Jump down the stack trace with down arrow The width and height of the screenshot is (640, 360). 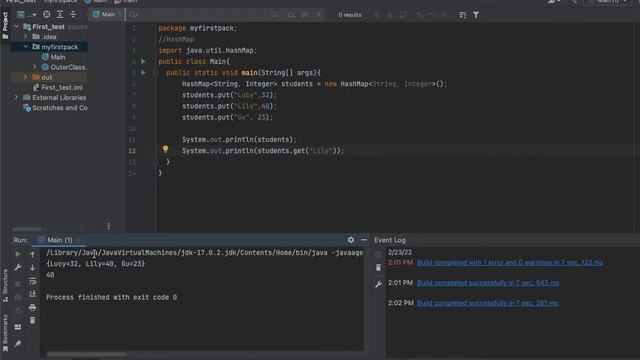coord(33,268)
